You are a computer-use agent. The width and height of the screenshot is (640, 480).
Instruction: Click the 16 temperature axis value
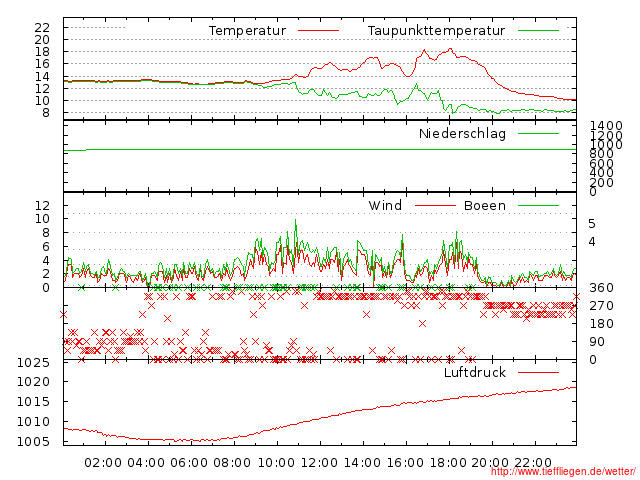click(x=42, y=64)
